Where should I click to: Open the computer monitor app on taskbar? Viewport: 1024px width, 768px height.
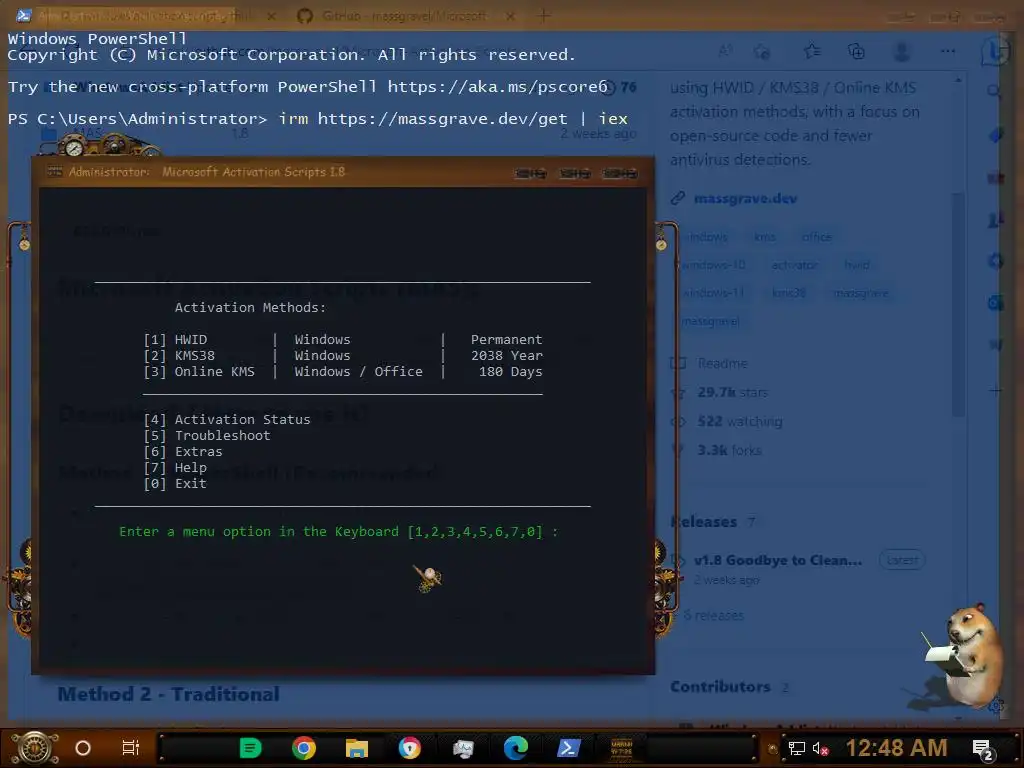[463, 748]
